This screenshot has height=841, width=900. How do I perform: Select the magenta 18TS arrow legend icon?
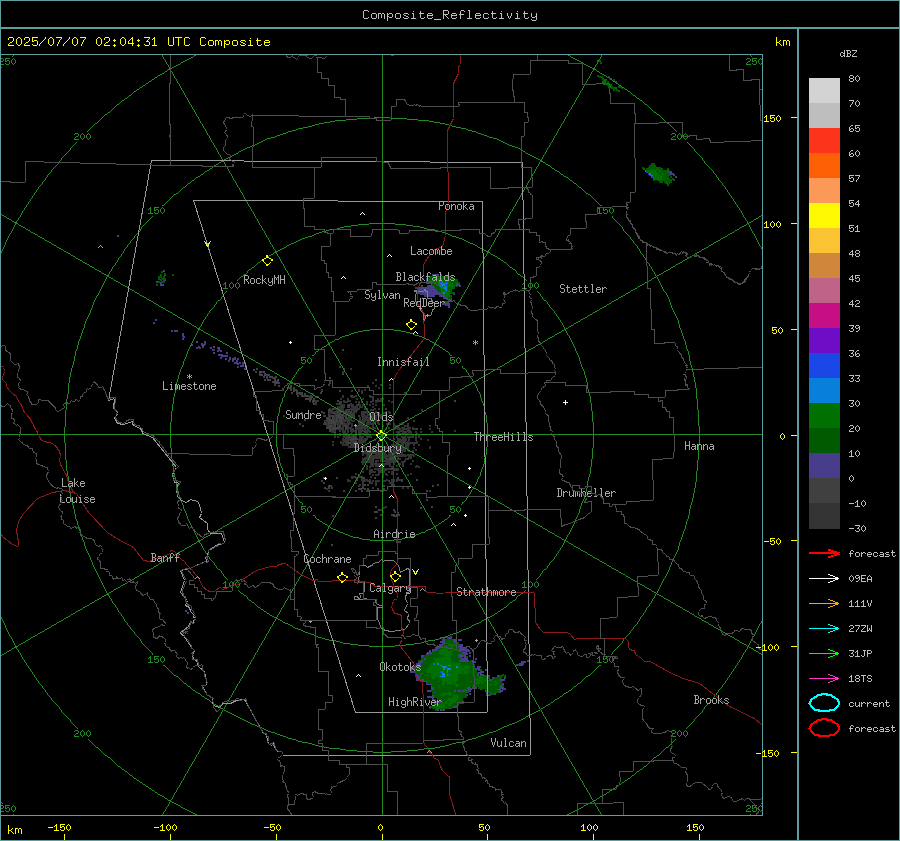(824, 679)
